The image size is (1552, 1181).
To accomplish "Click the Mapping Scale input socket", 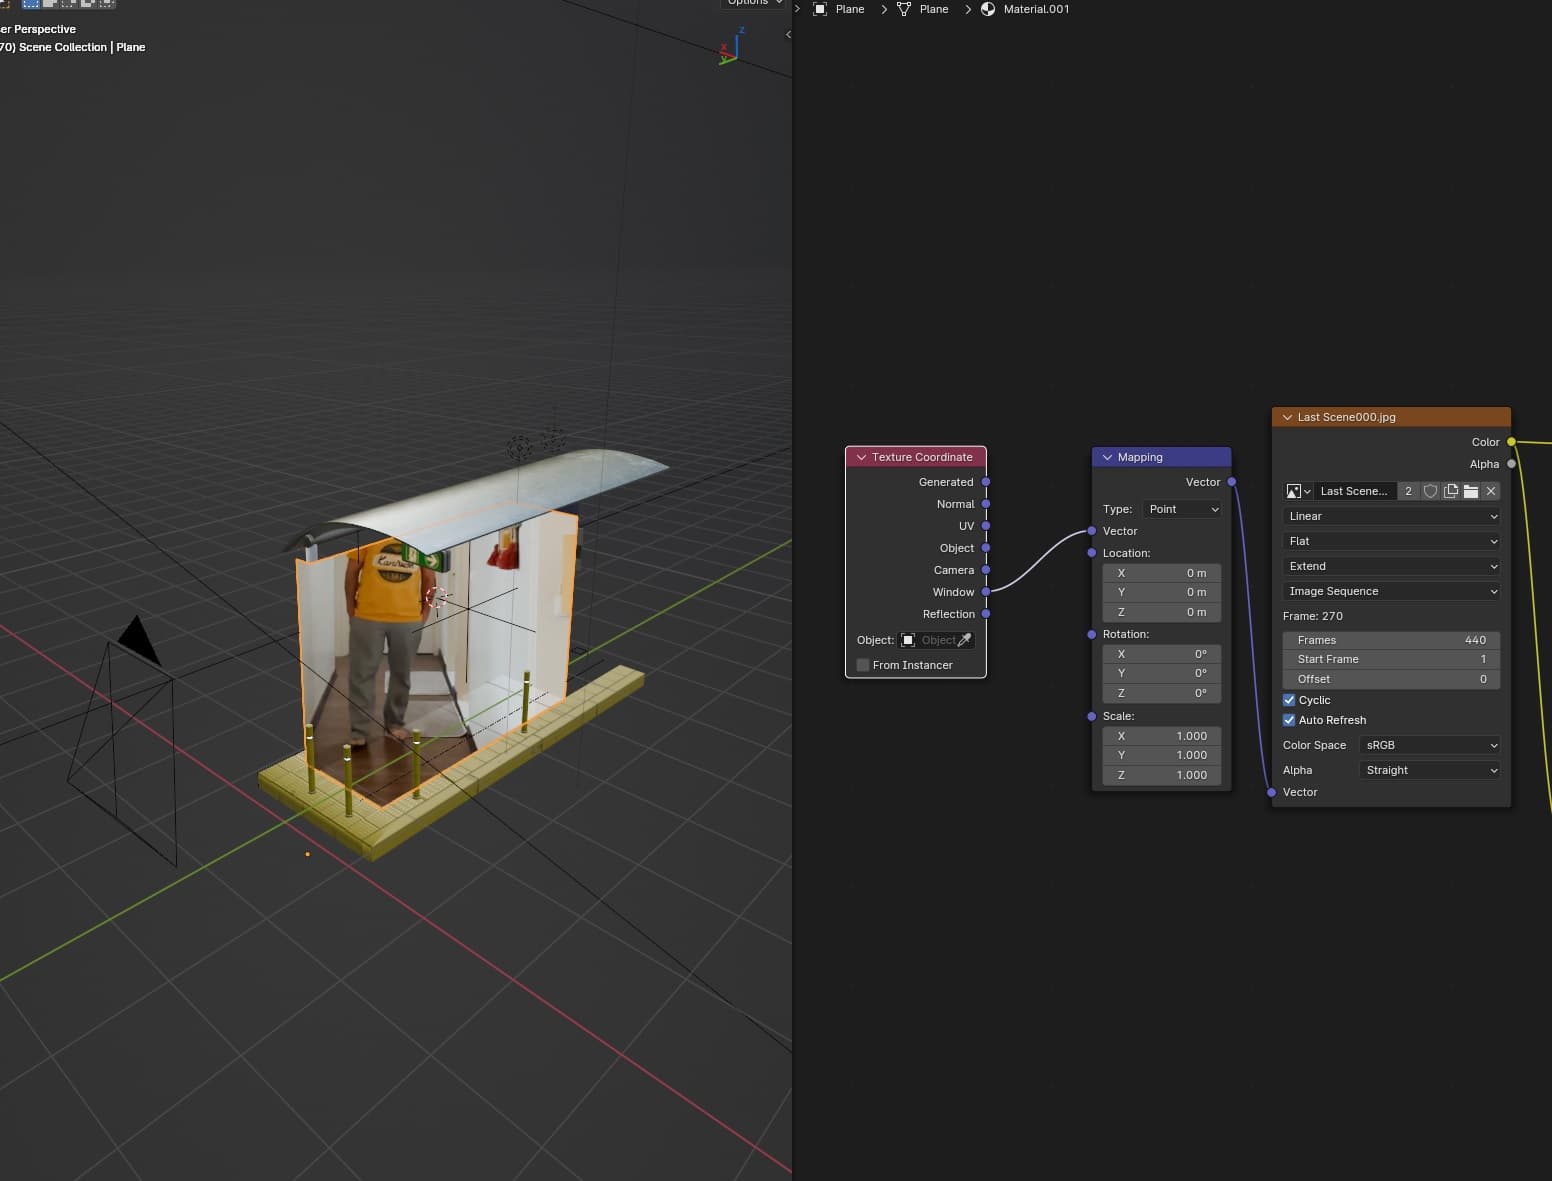I will point(1092,716).
